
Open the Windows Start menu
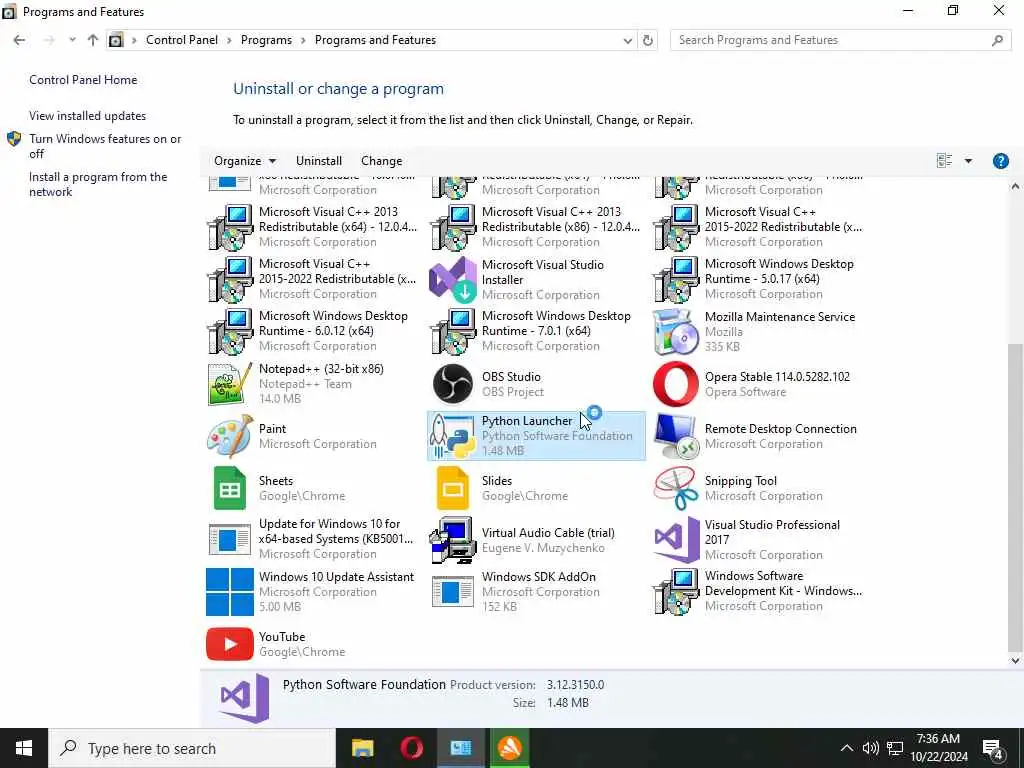click(24, 748)
